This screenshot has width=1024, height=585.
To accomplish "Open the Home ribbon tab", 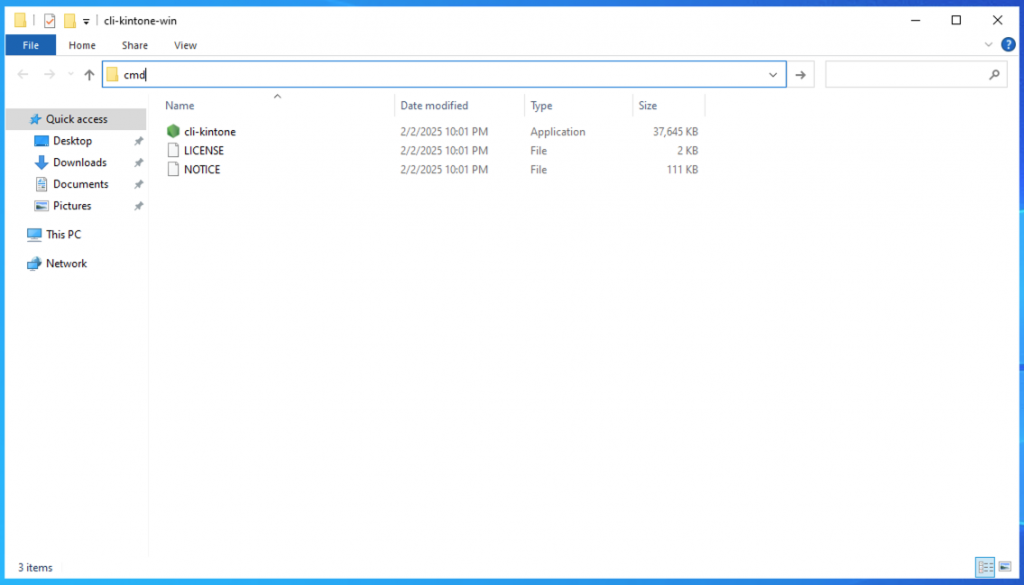I will click(82, 45).
